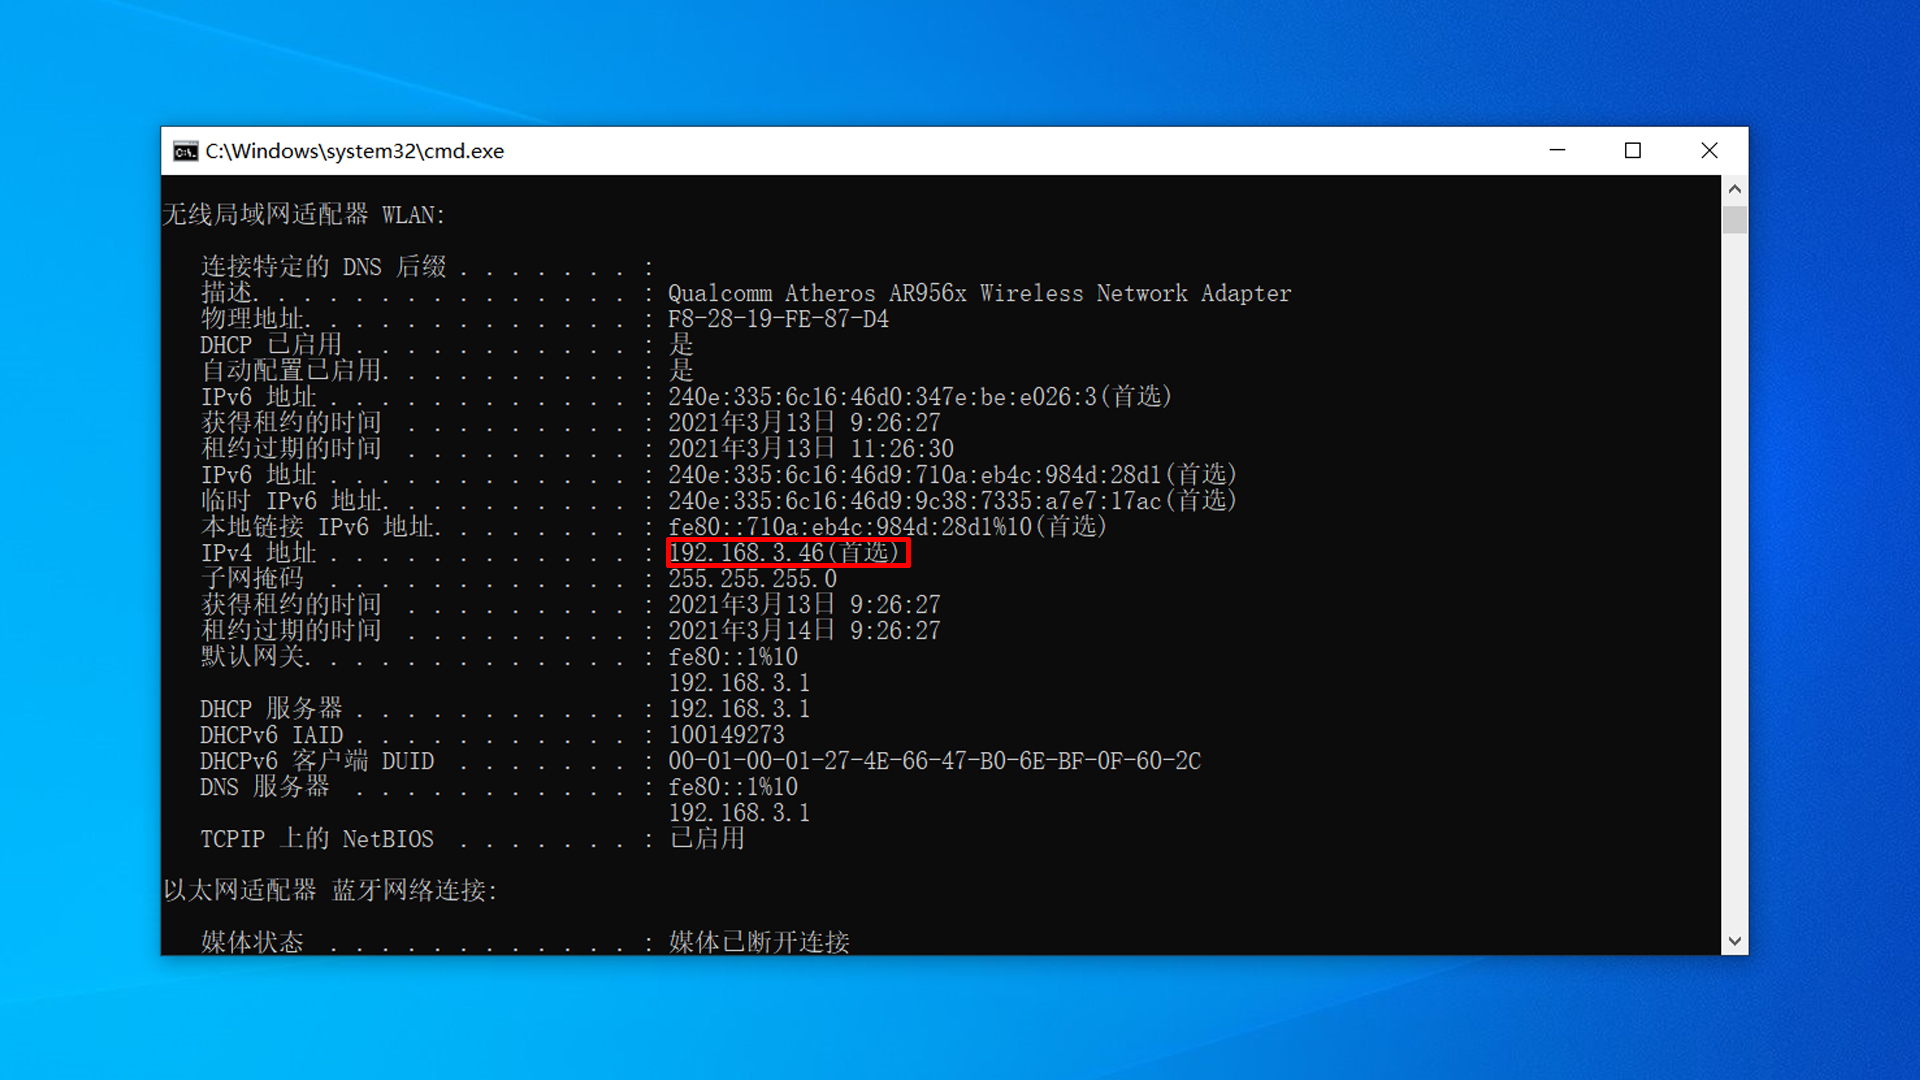1920x1080 pixels.
Task: Click the 媒体已断开连接 media state text
Action: [x=759, y=942]
